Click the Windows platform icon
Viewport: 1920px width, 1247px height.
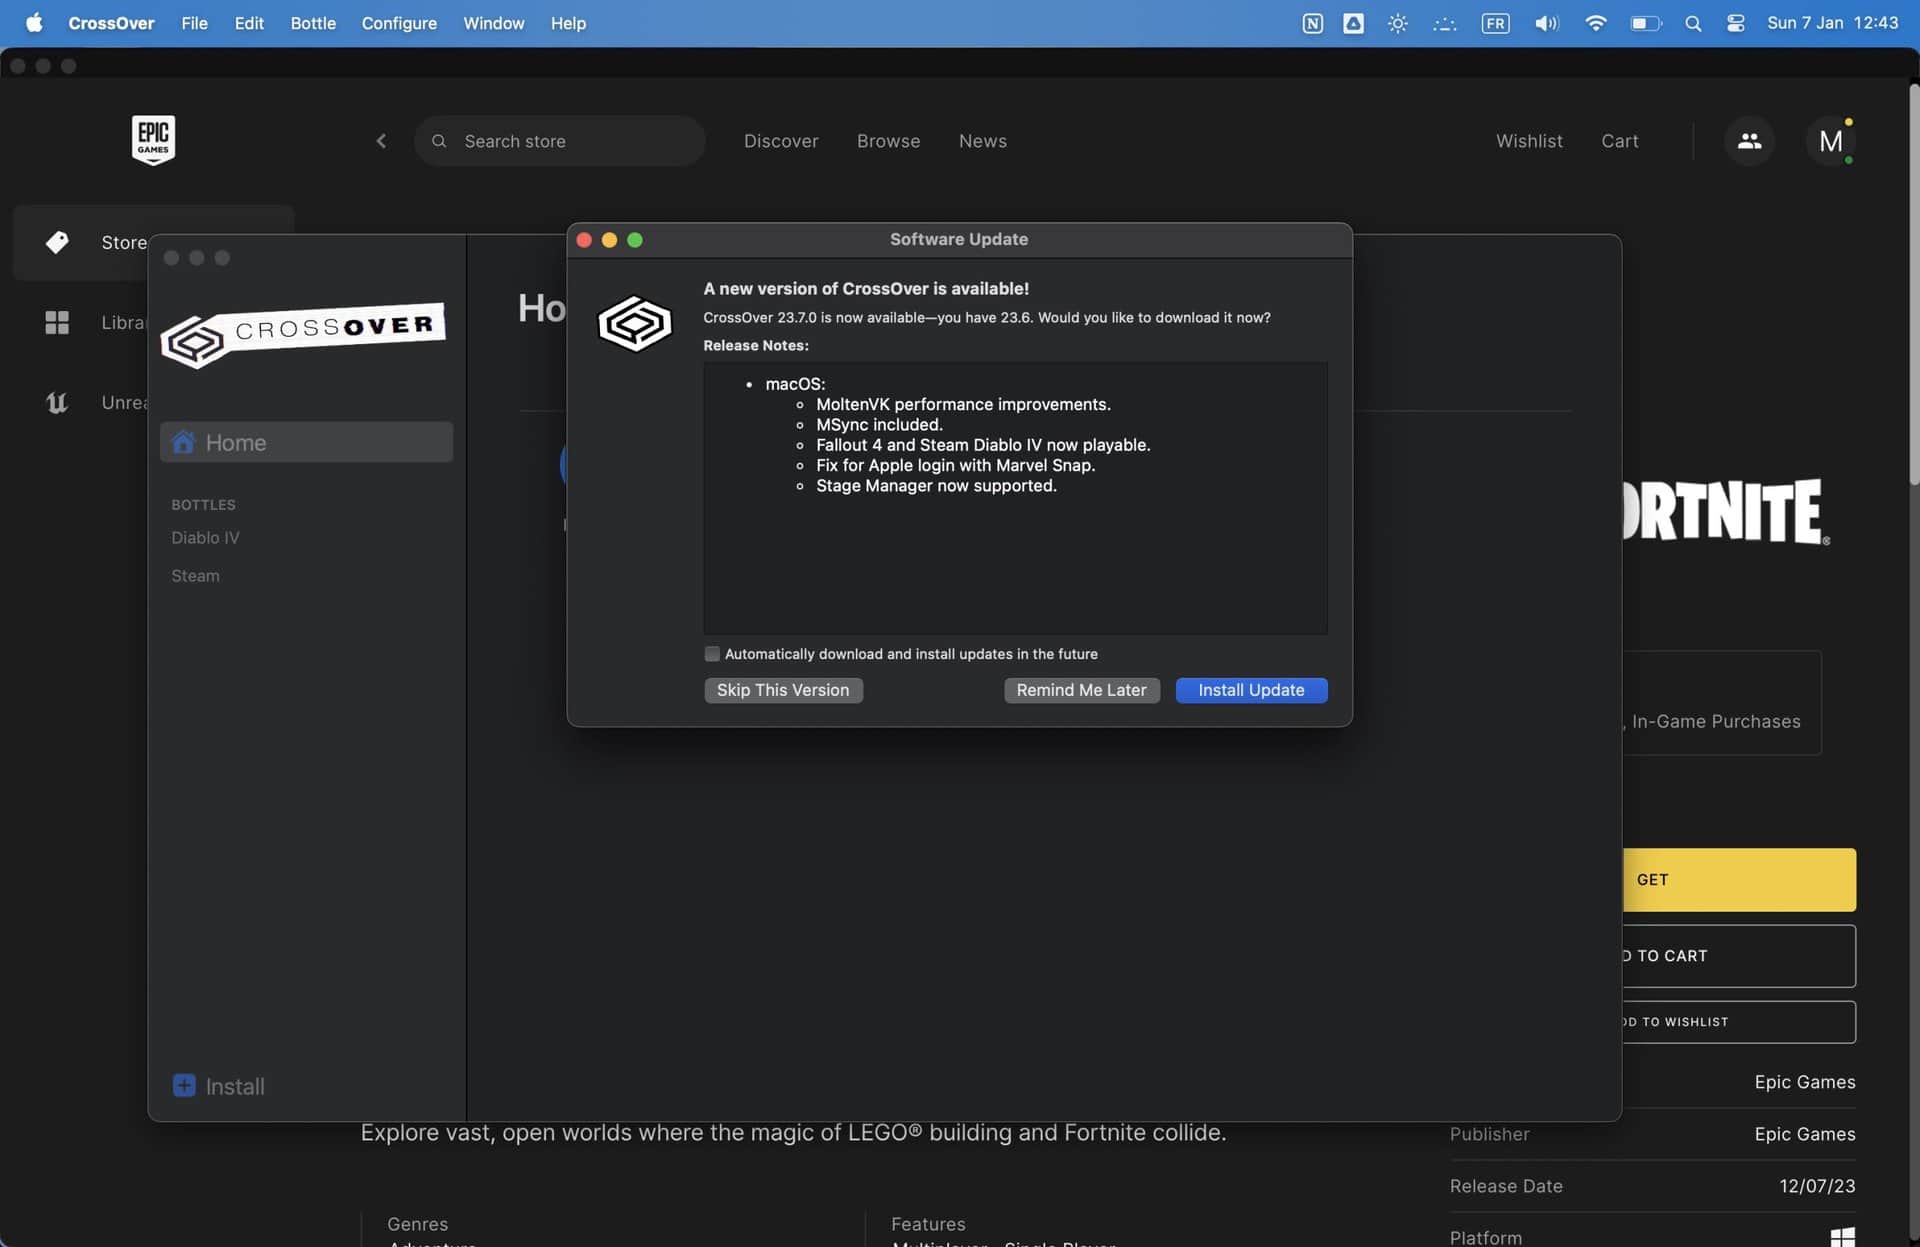coord(1842,1237)
